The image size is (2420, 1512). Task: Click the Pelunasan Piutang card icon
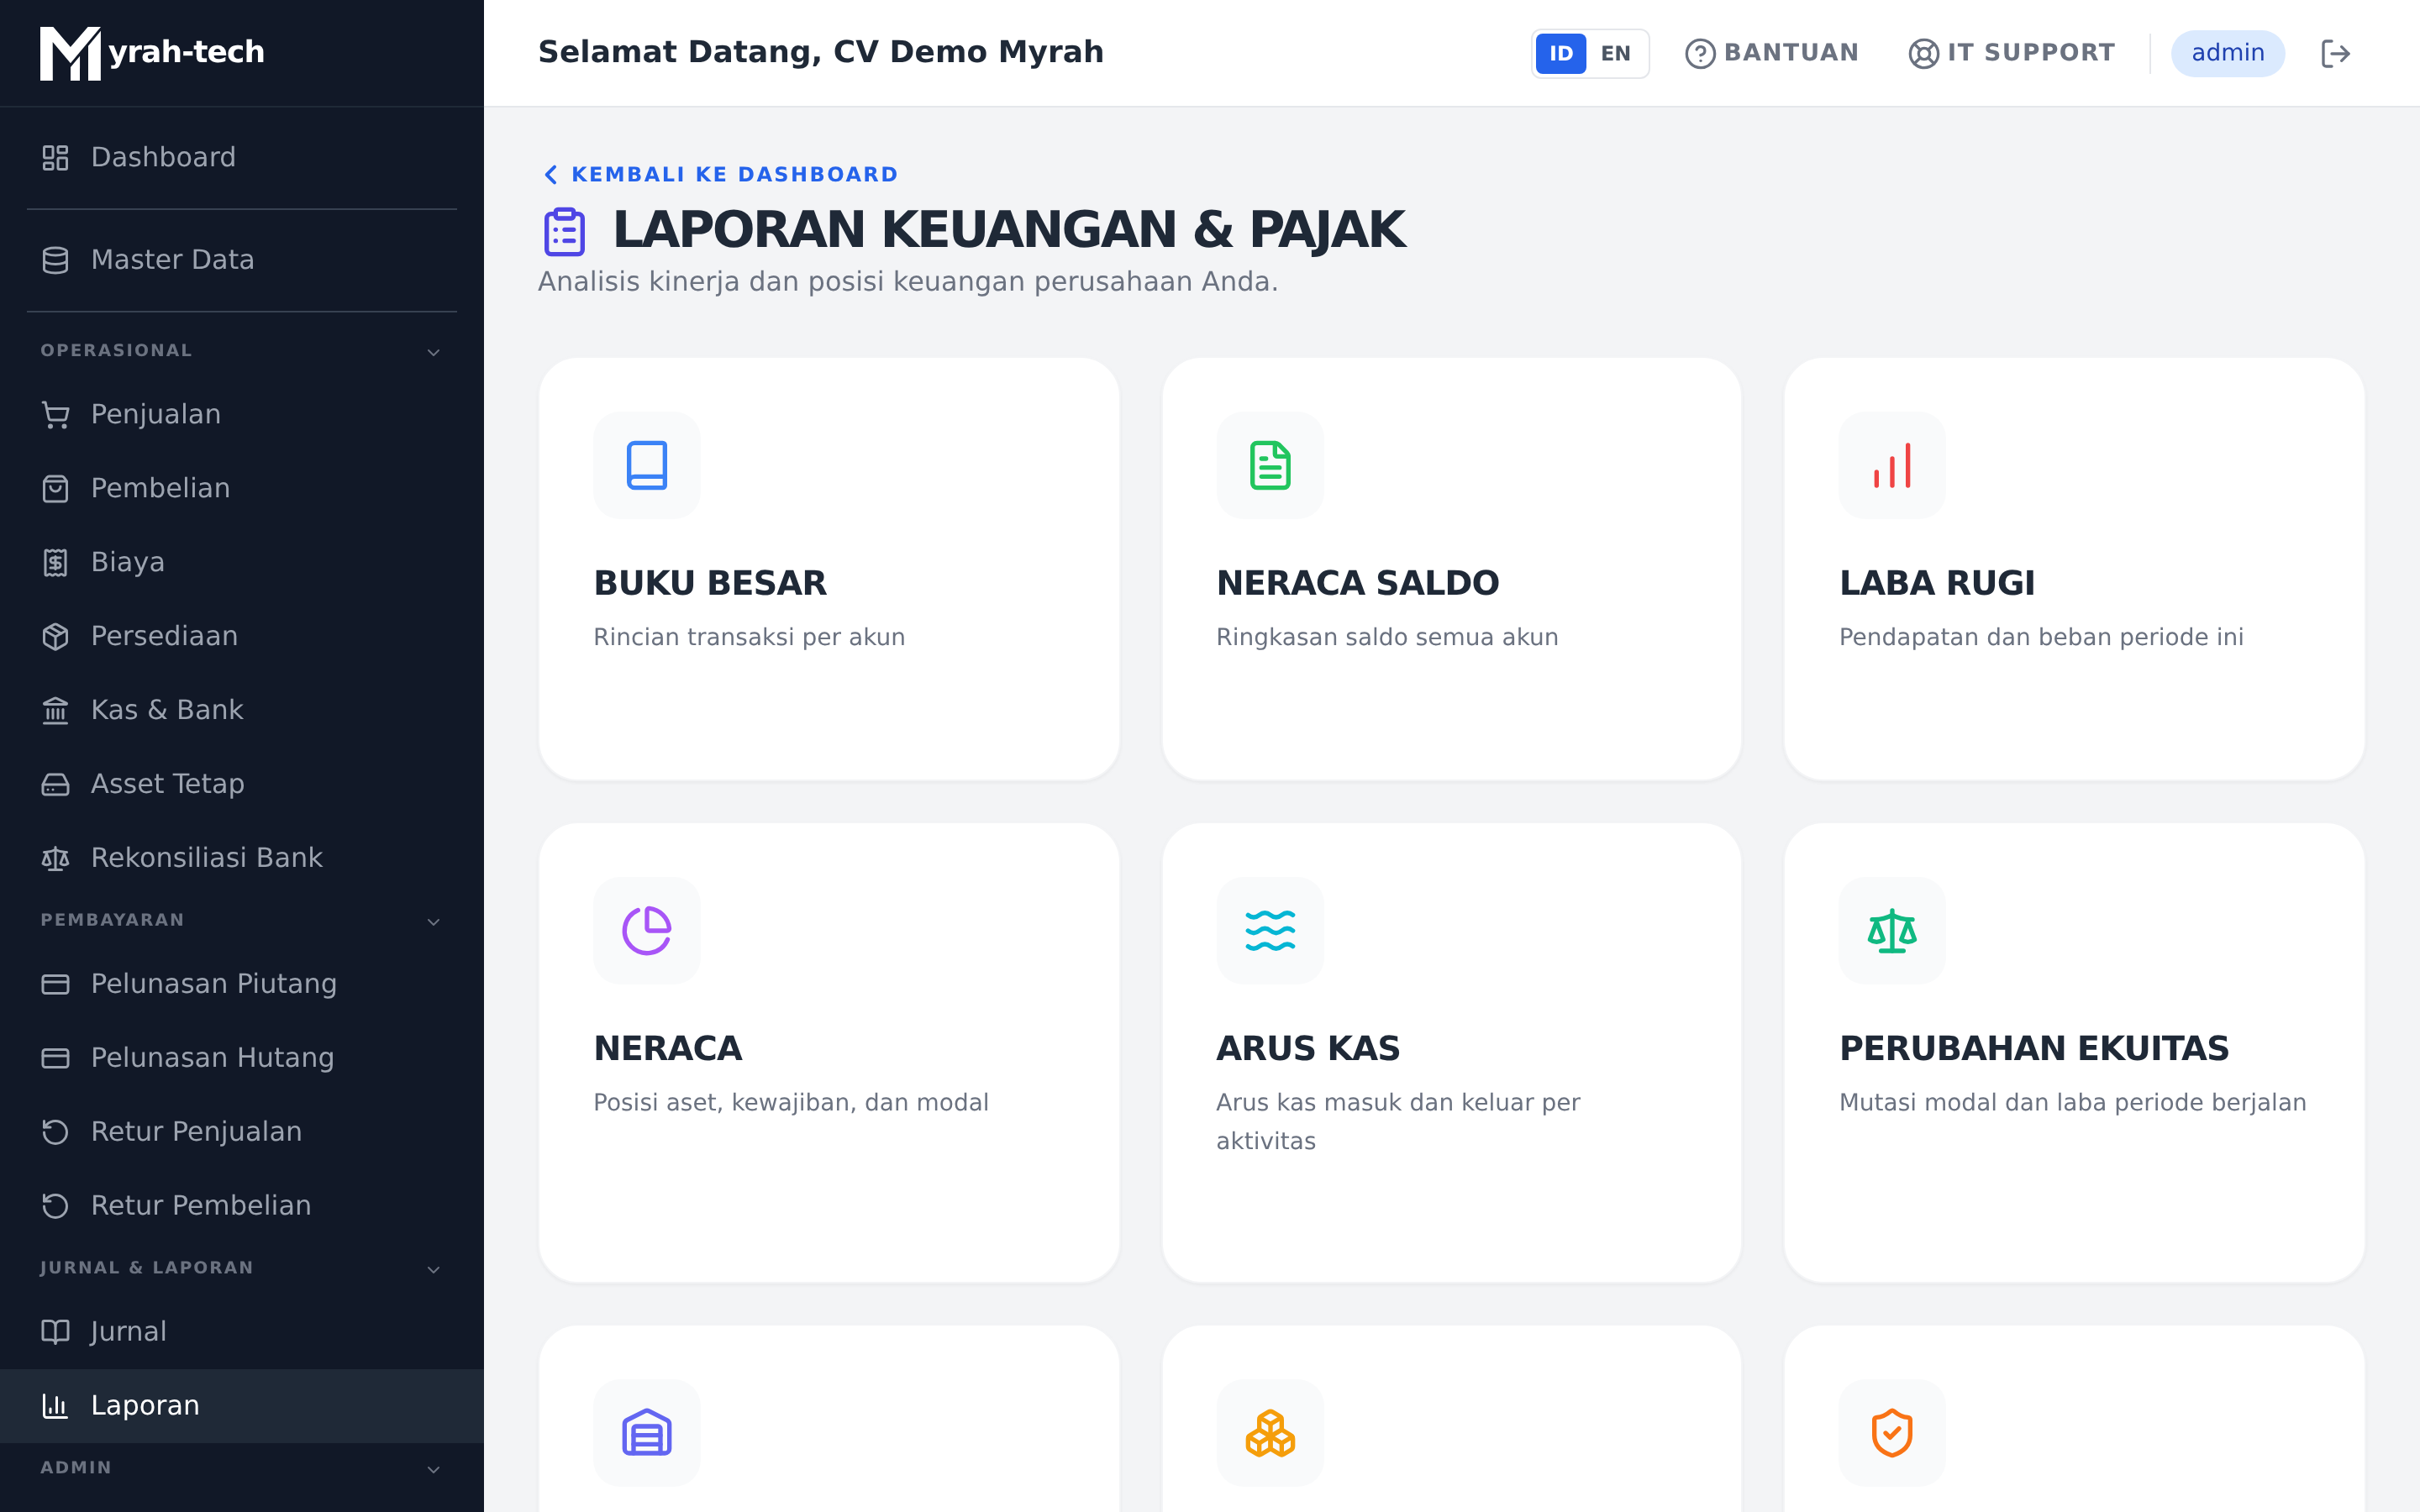coord(55,984)
